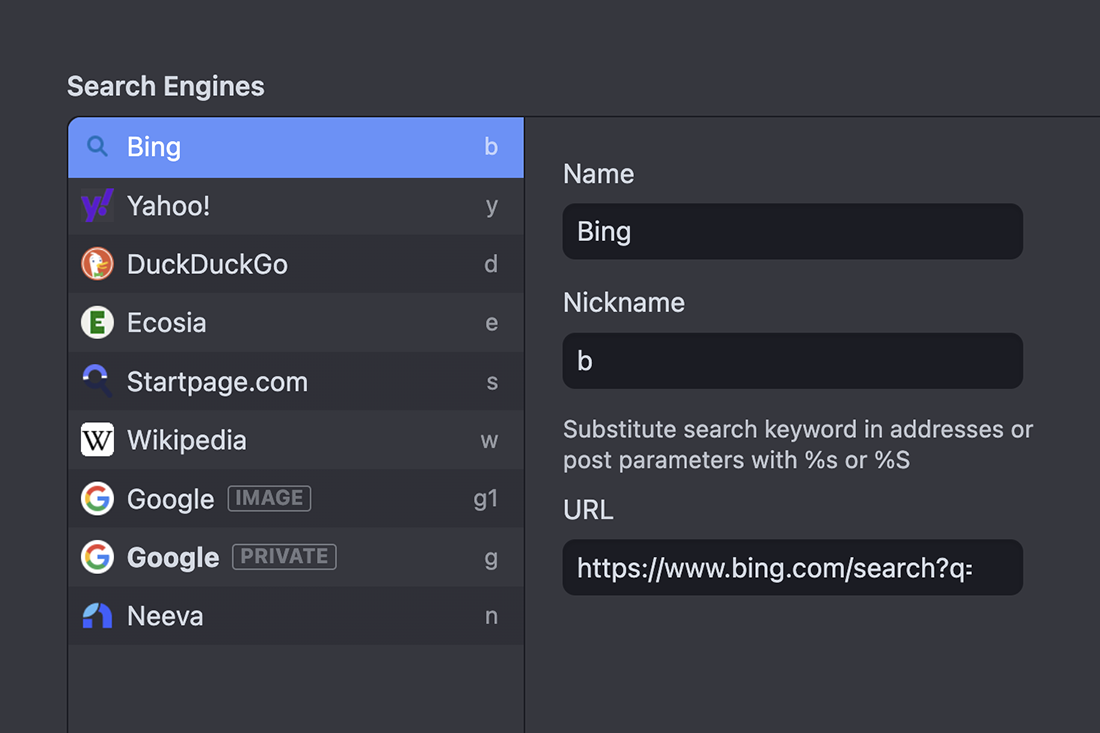1100x733 pixels.
Task: Click the 'Substitute search keyword' help text
Action: (x=798, y=445)
